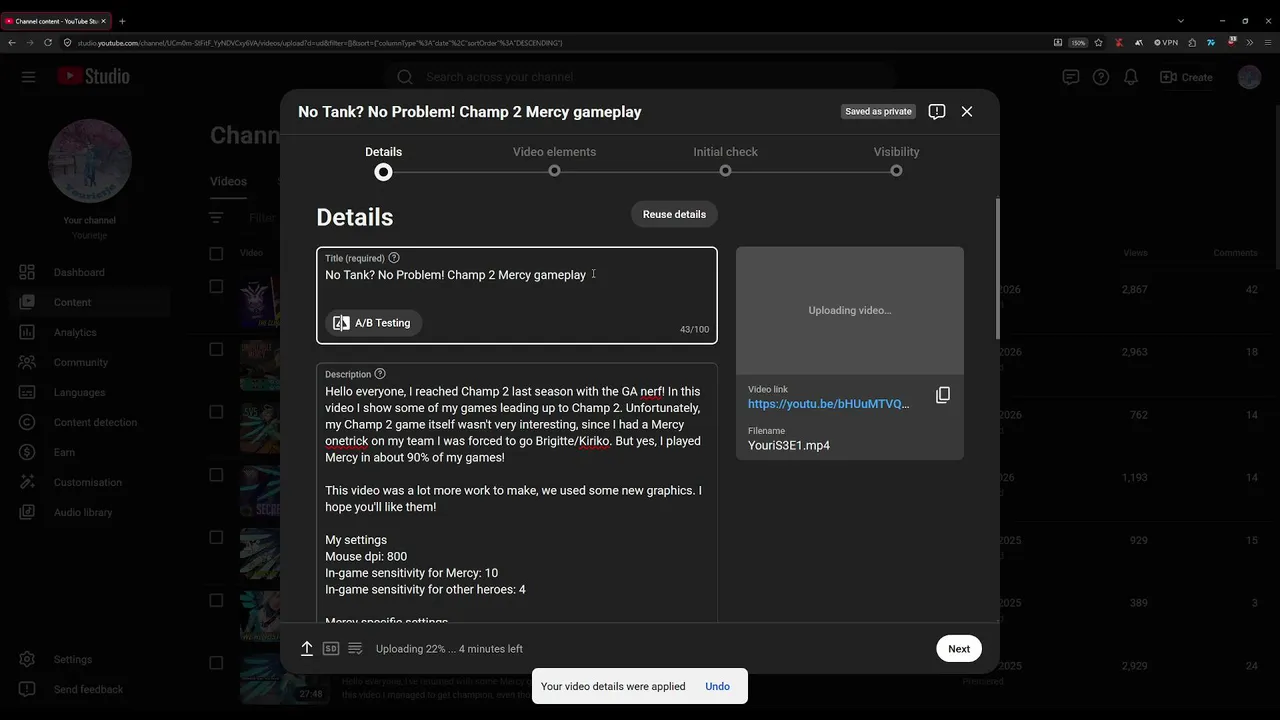Click into the video title field
This screenshot has width=1280, height=720.
[x=517, y=295]
